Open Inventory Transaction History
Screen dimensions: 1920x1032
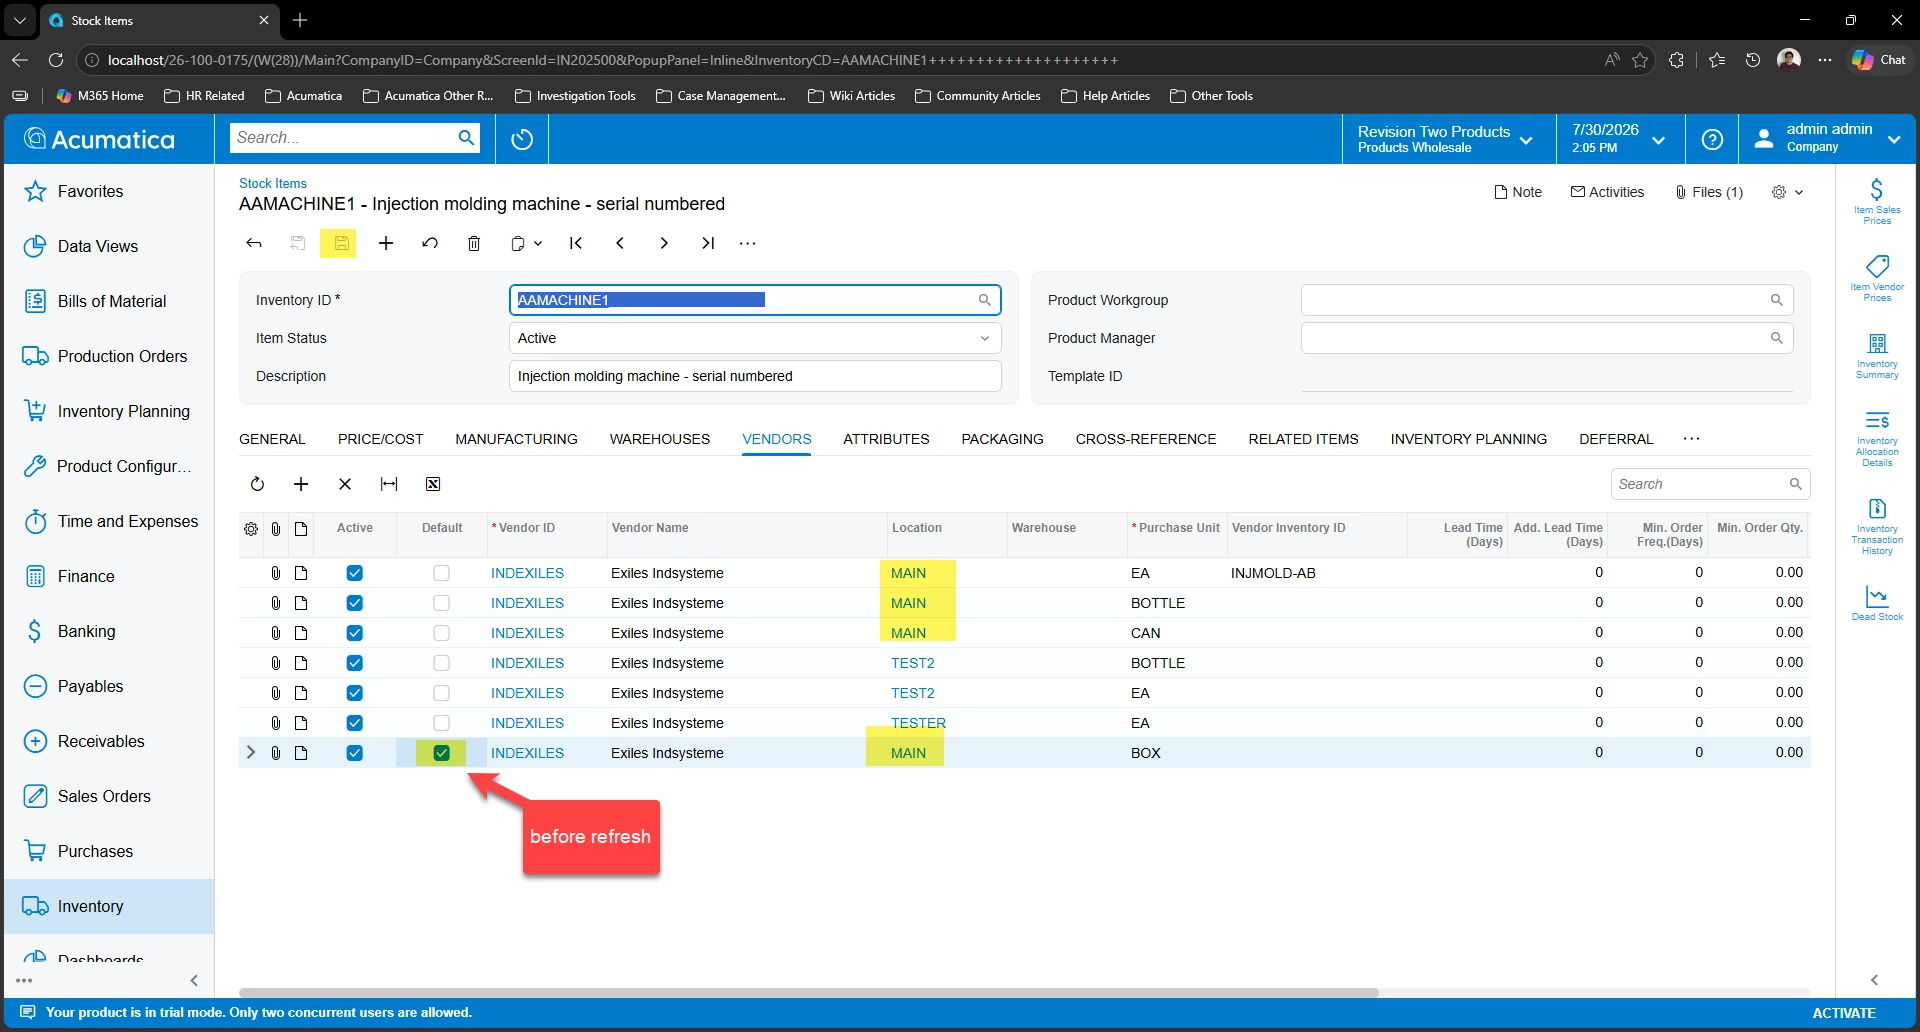[1877, 526]
